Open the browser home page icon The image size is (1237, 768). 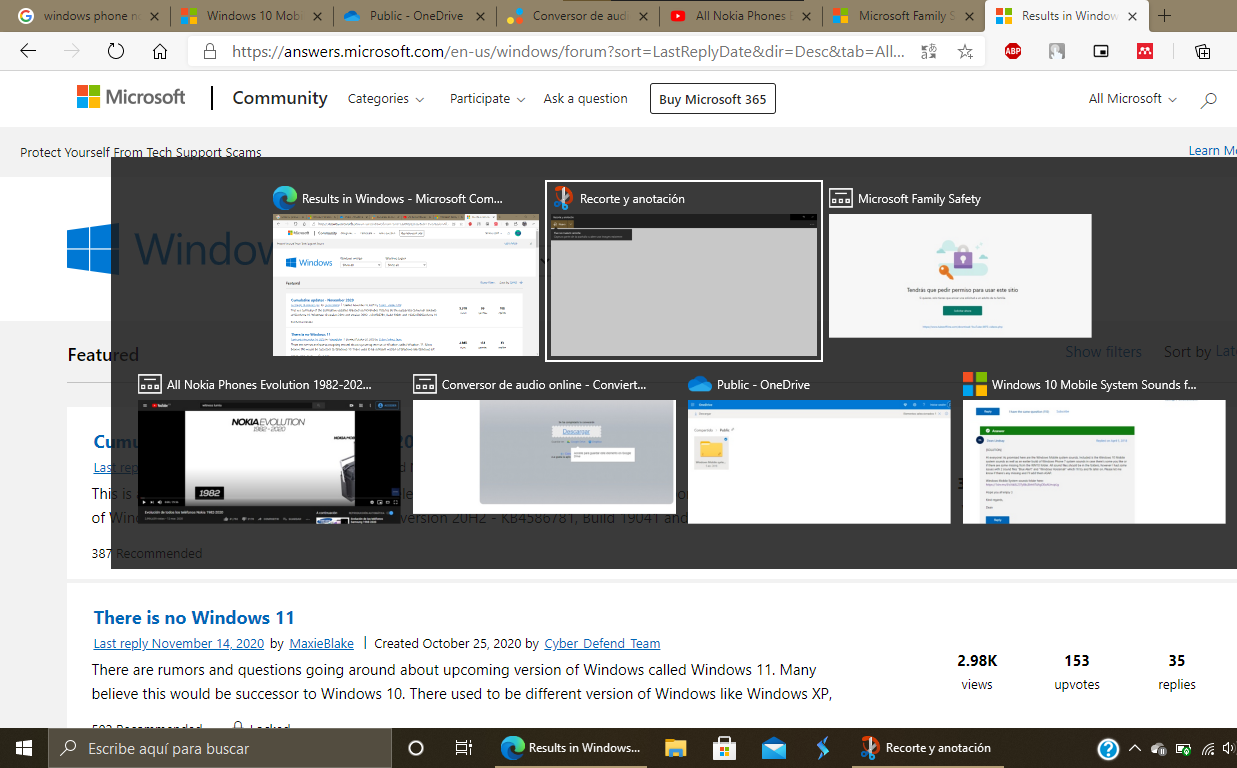pos(160,52)
